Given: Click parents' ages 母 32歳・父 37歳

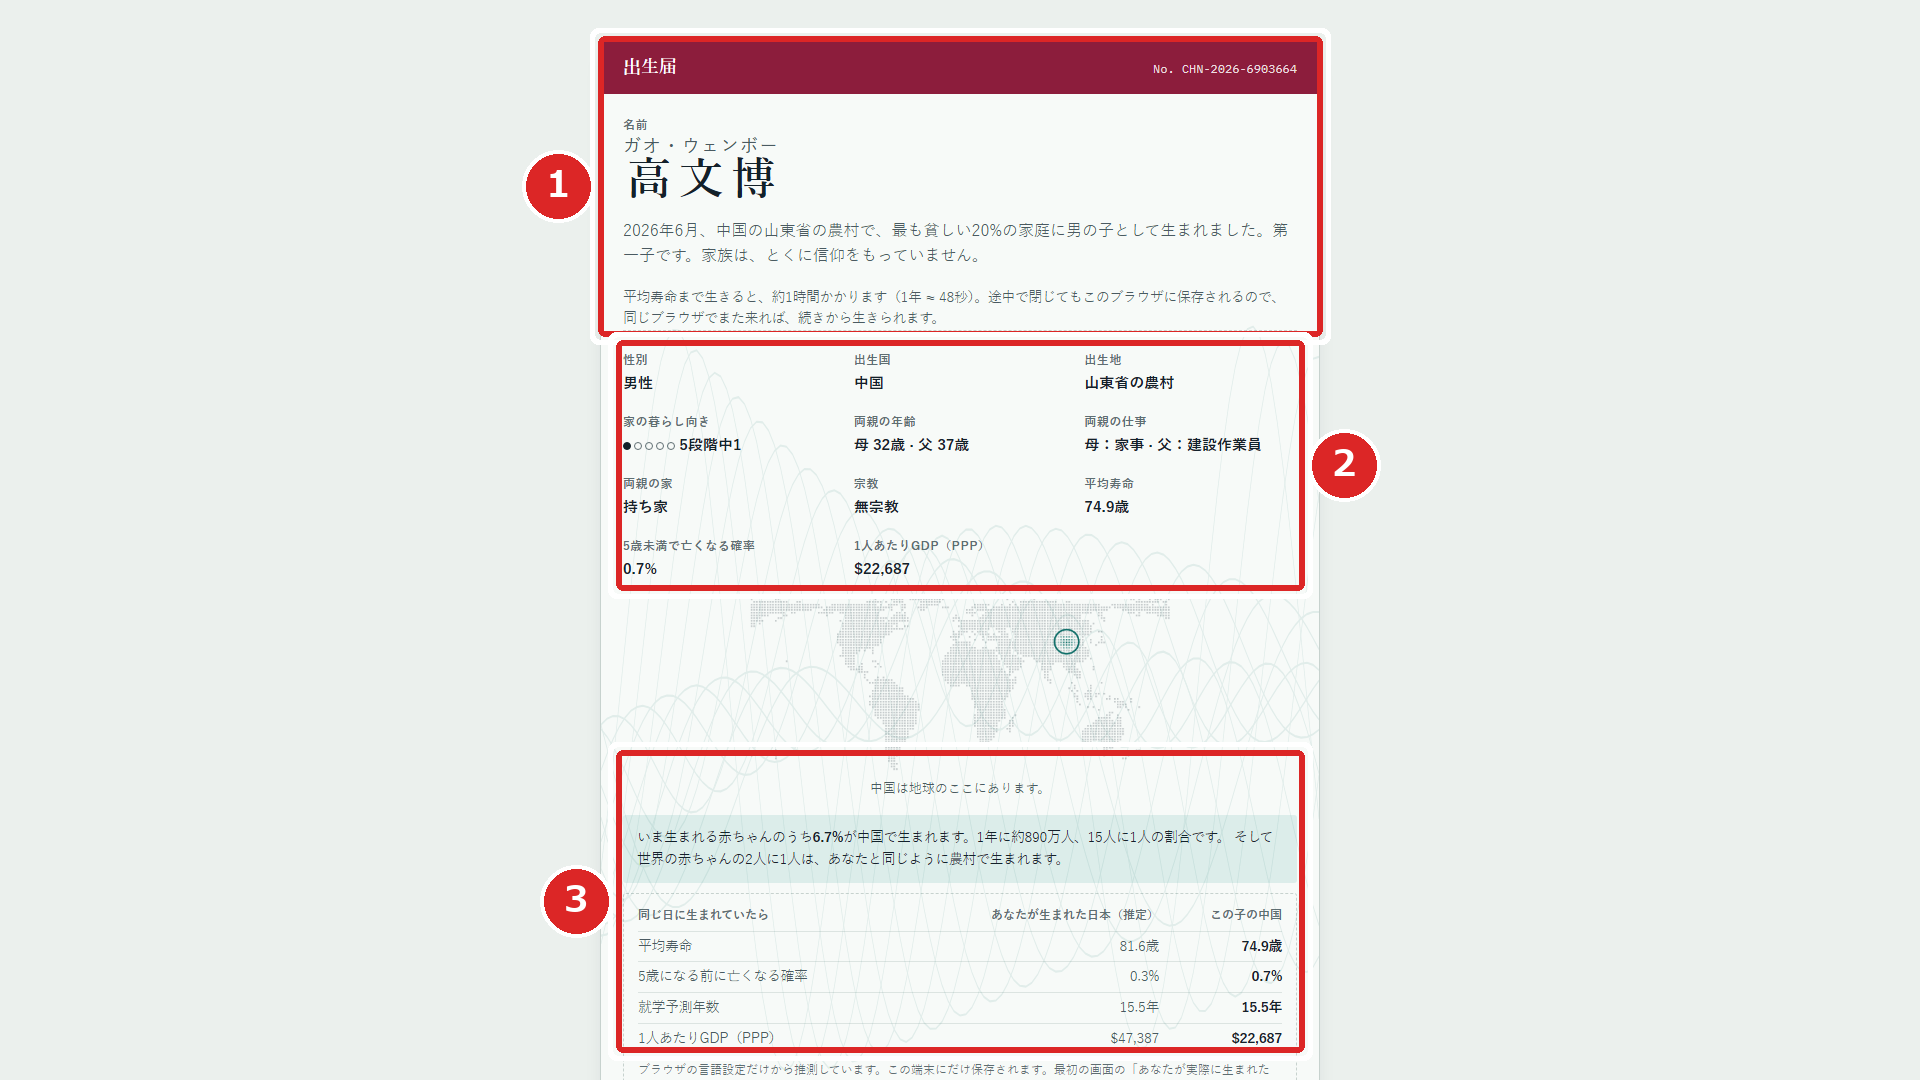Looking at the screenshot, I should coord(911,445).
